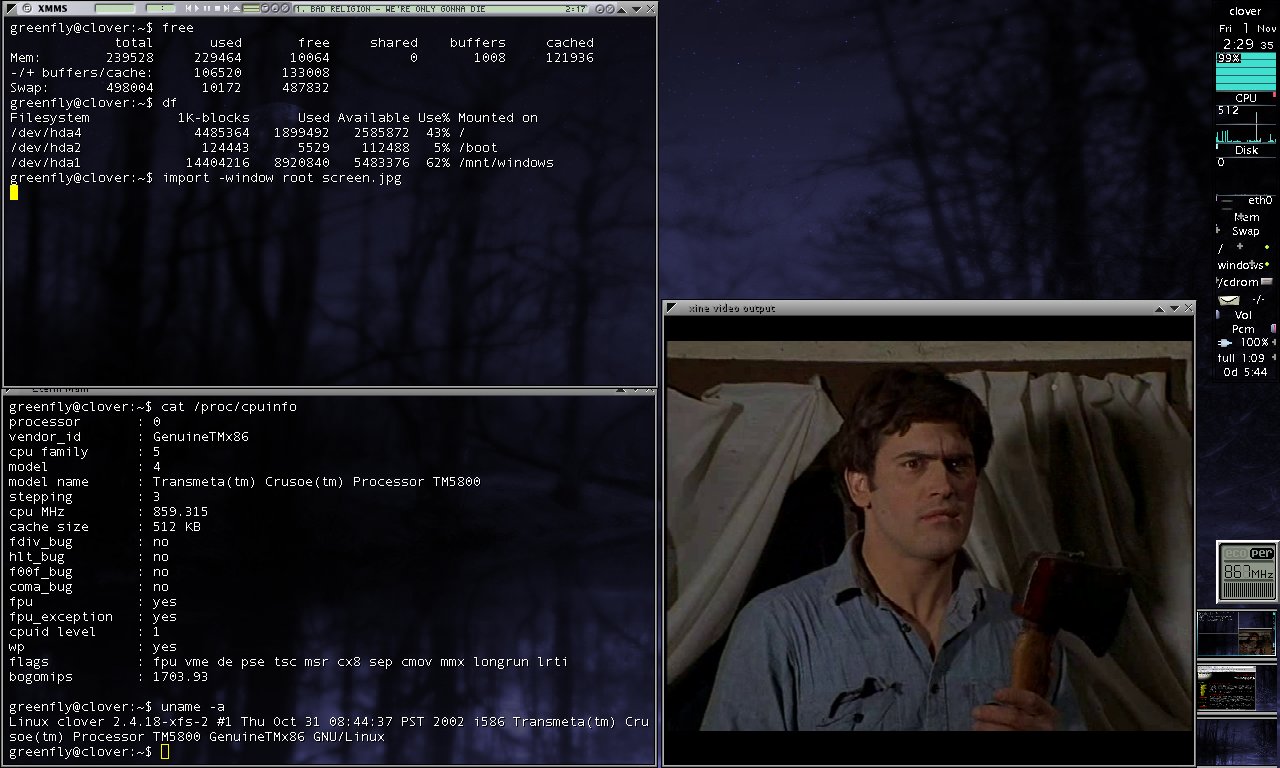This screenshot has width=1280, height=768.
Task: Click the XMMS track time 2:17
Action: [x=575, y=8]
